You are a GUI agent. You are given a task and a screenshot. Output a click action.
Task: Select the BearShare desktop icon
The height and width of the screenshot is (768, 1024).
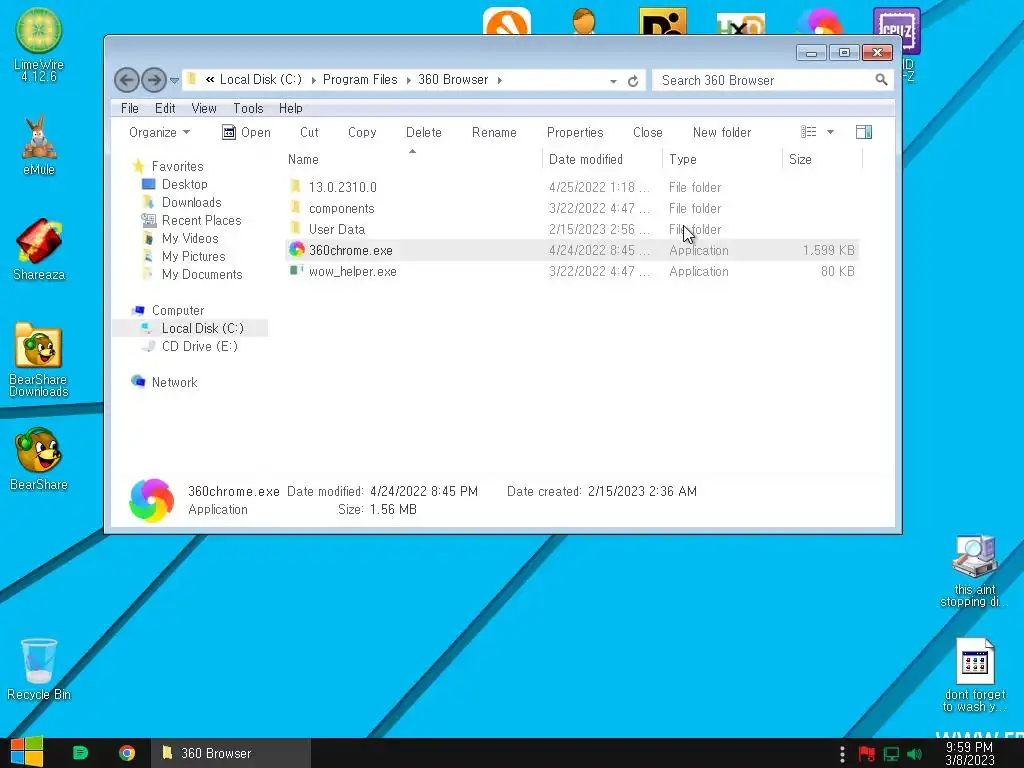click(x=39, y=458)
